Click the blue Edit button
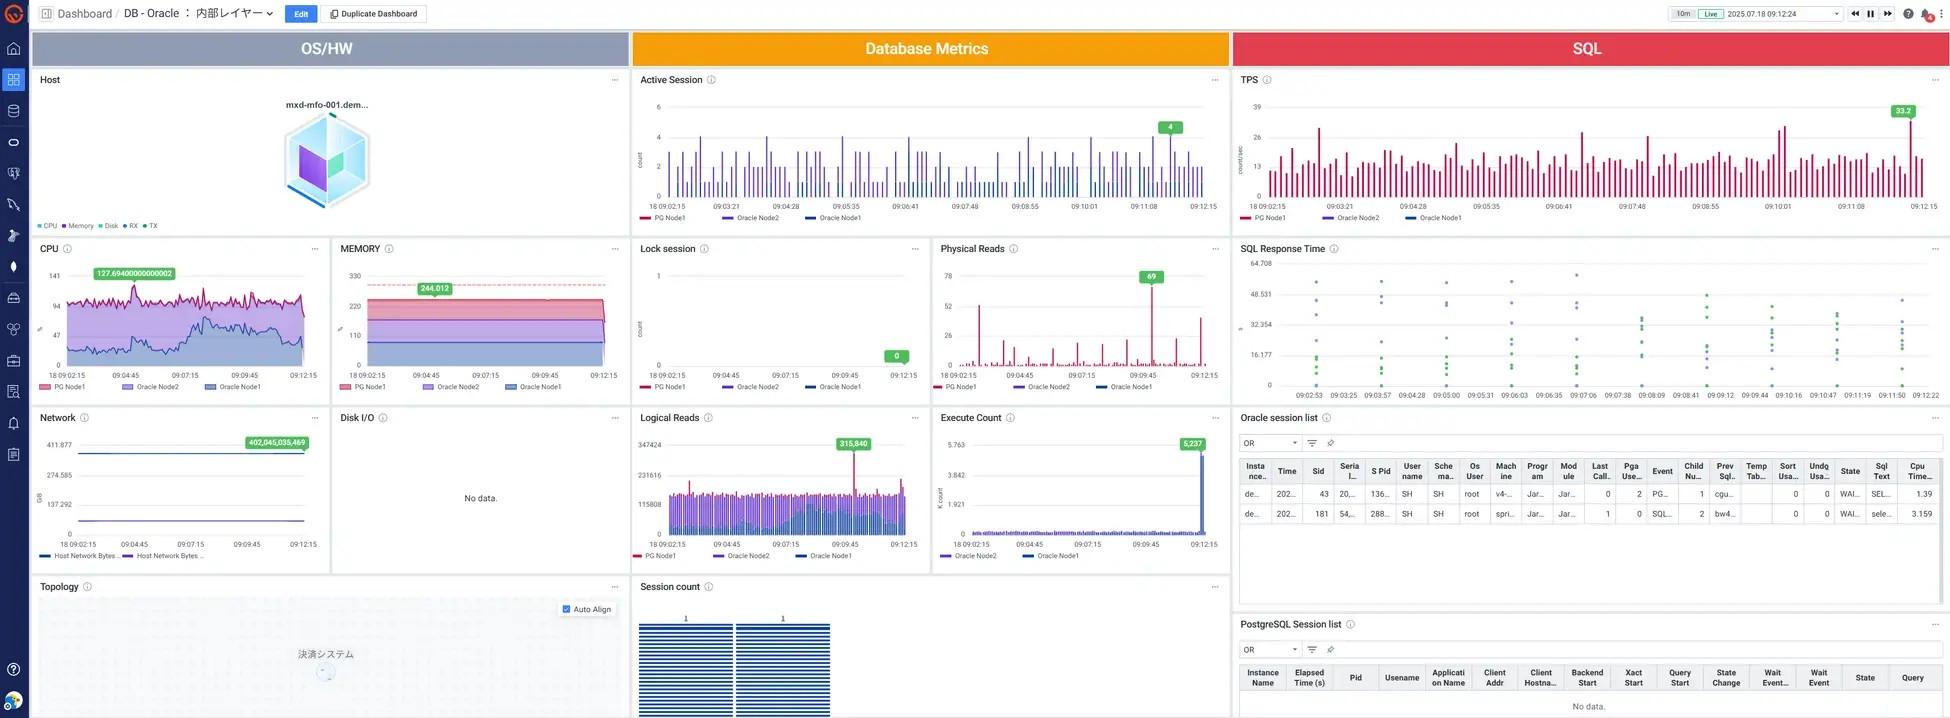The width and height of the screenshot is (1950, 718). [300, 14]
